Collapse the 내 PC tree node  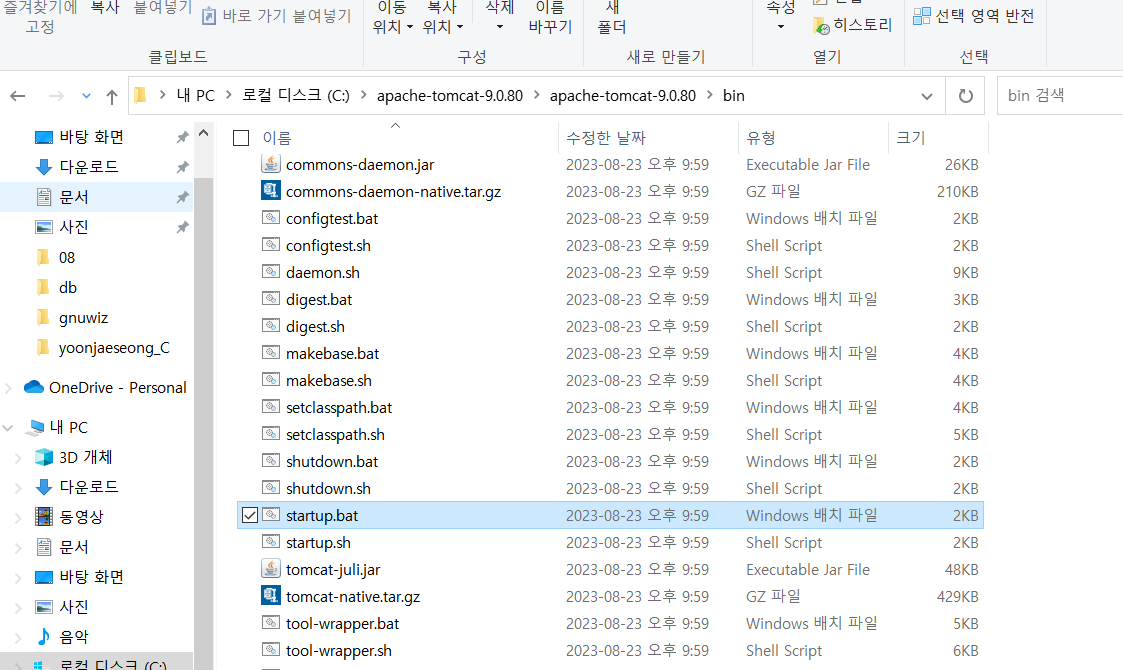[x=8, y=428]
